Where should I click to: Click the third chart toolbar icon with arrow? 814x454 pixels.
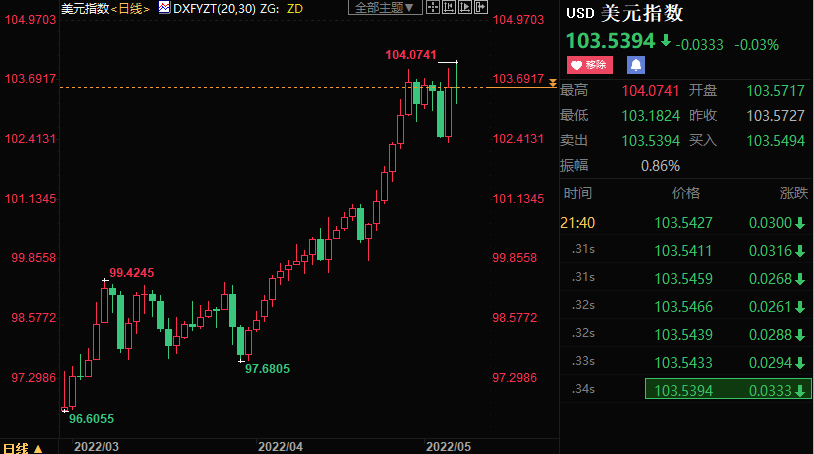click(464, 8)
